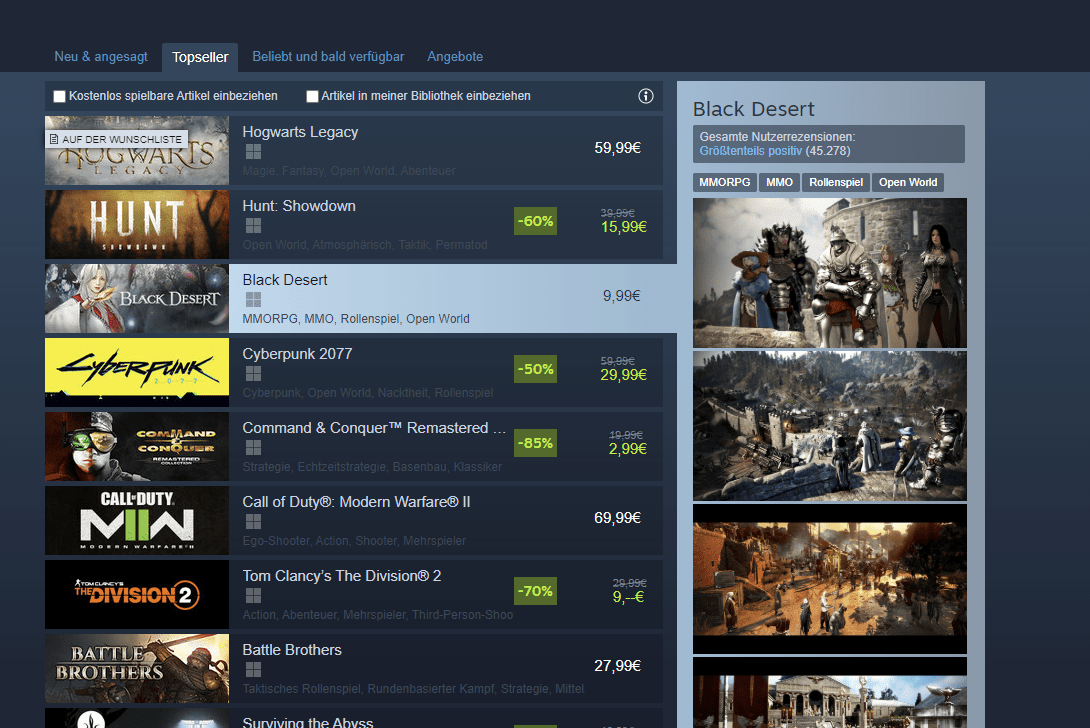Open the Battle Brothers title

[292, 650]
